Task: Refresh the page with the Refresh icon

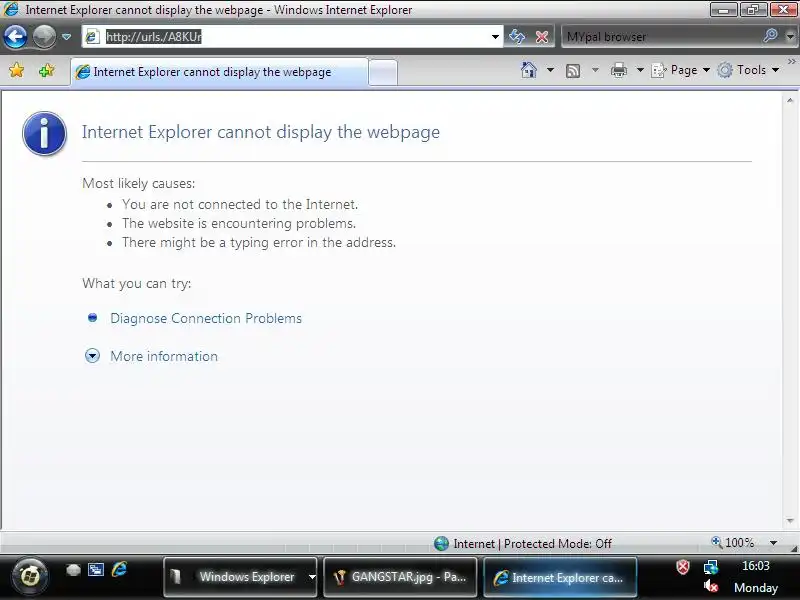Action: coord(517,37)
